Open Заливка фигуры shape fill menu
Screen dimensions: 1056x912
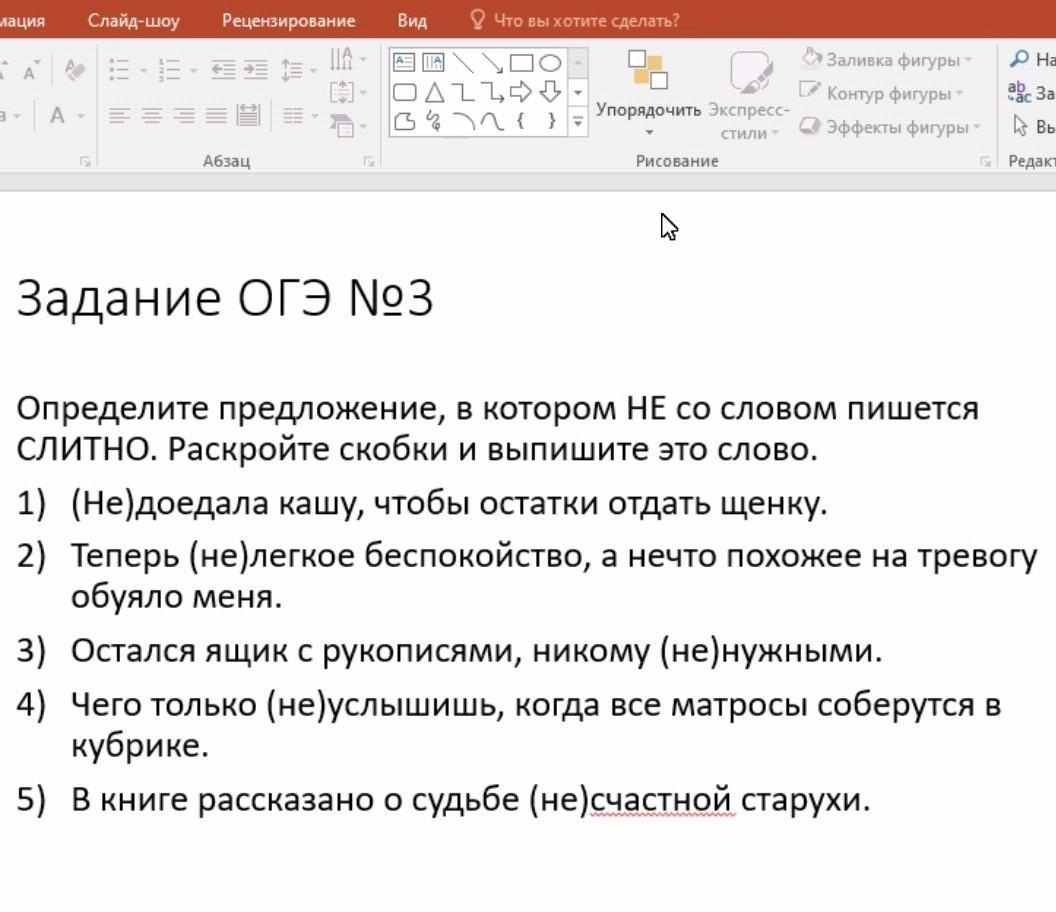(x=887, y=59)
